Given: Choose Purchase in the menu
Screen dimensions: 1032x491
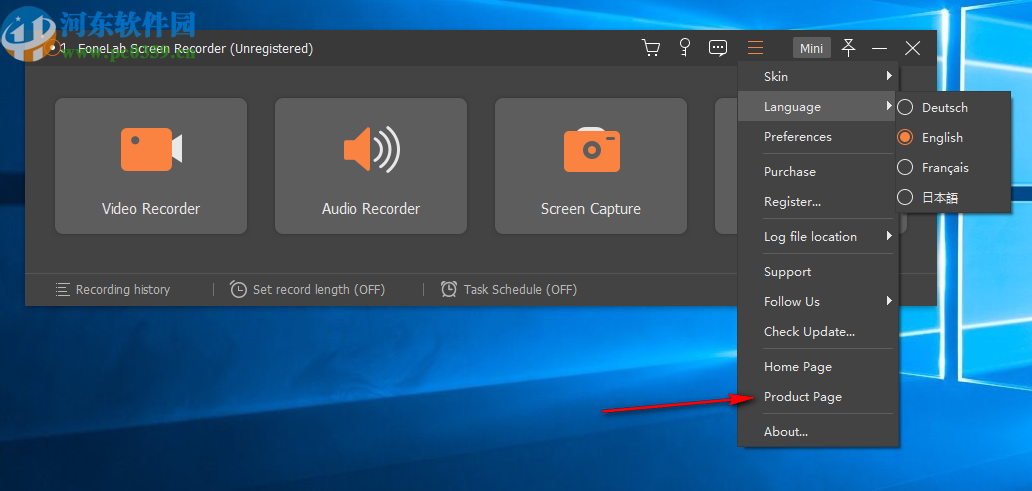Looking at the screenshot, I should pyautogui.click(x=816, y=172).
